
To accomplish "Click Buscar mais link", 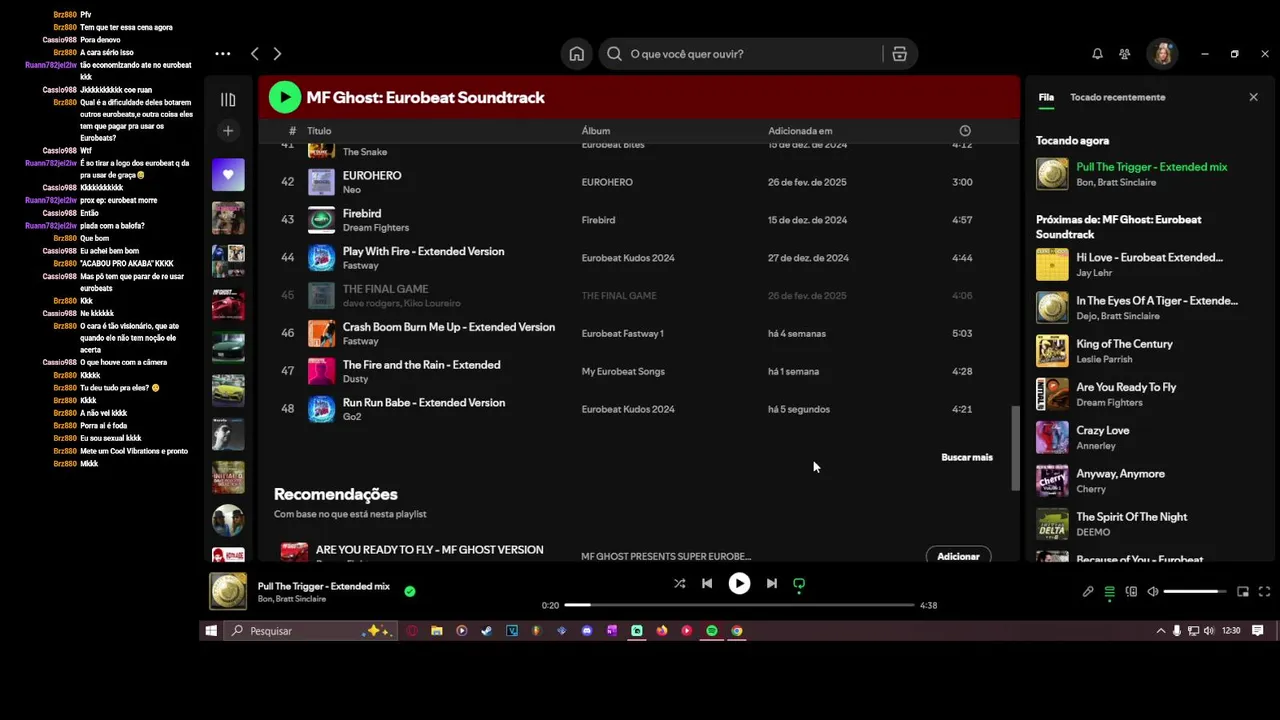I will 967,457.
